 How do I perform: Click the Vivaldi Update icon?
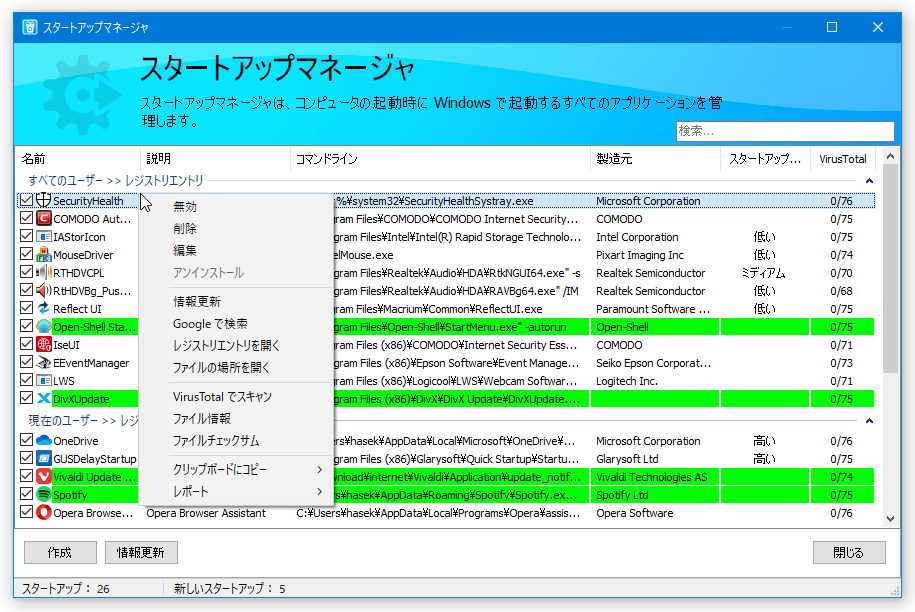pyautogui.click(x=44, y=476)
